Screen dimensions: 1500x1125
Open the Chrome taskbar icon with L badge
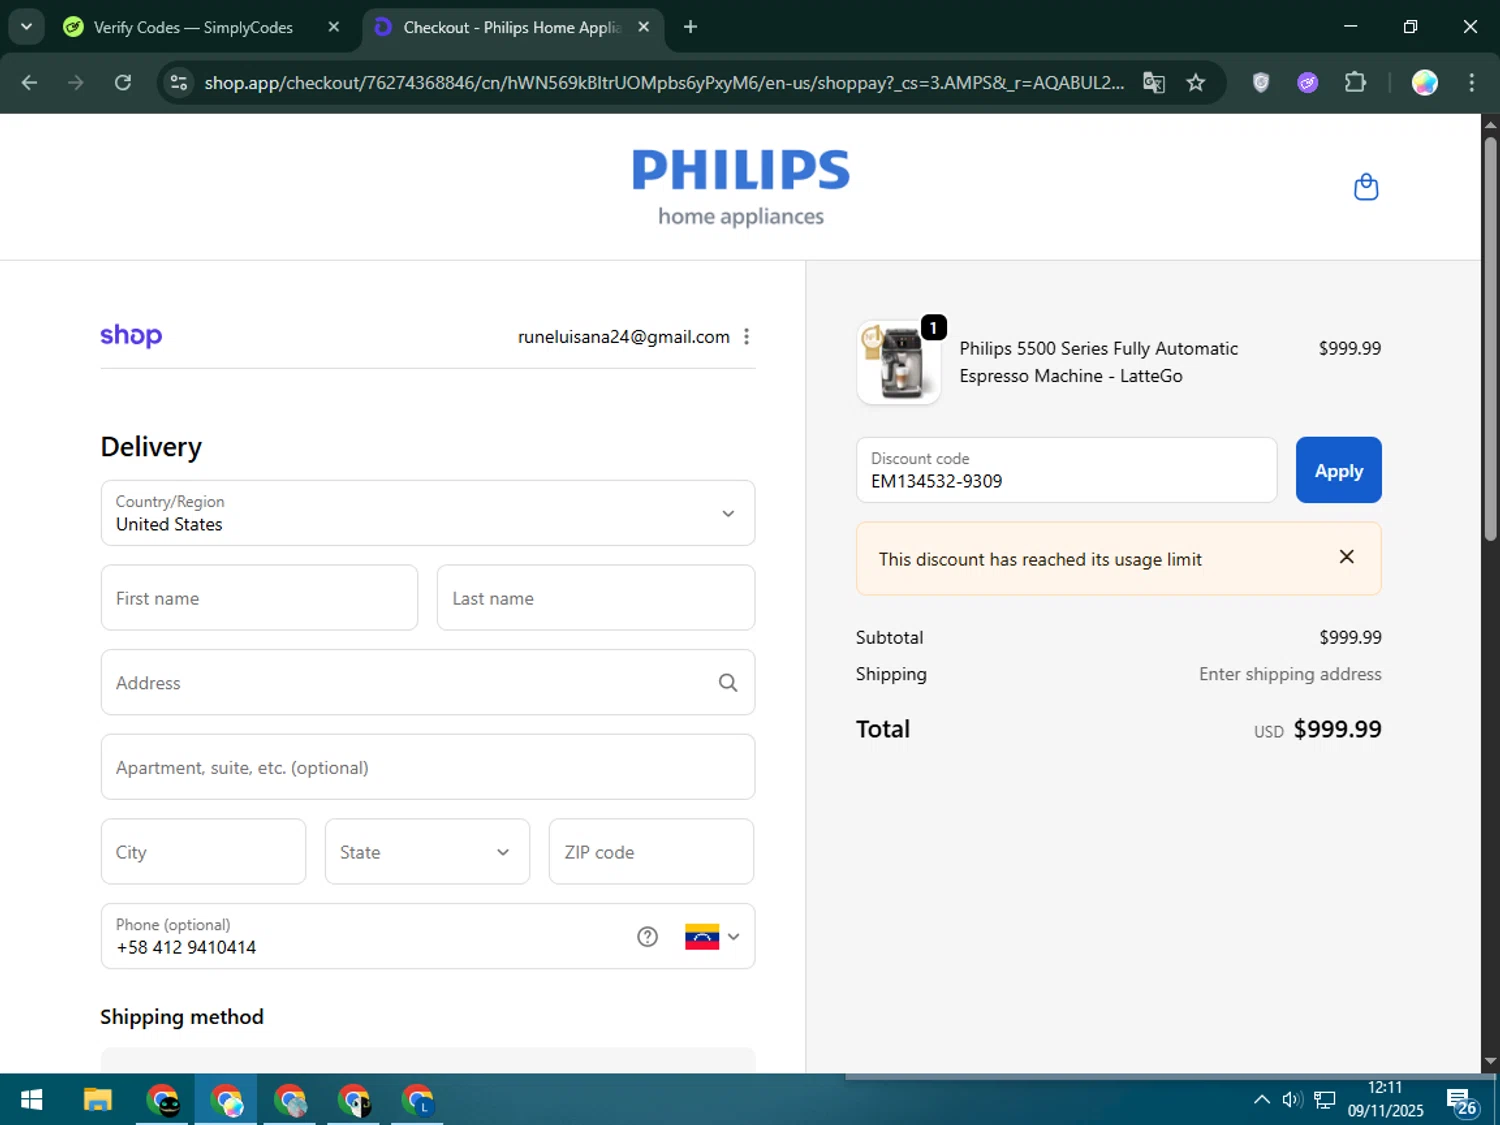(x=418, y=1100)
